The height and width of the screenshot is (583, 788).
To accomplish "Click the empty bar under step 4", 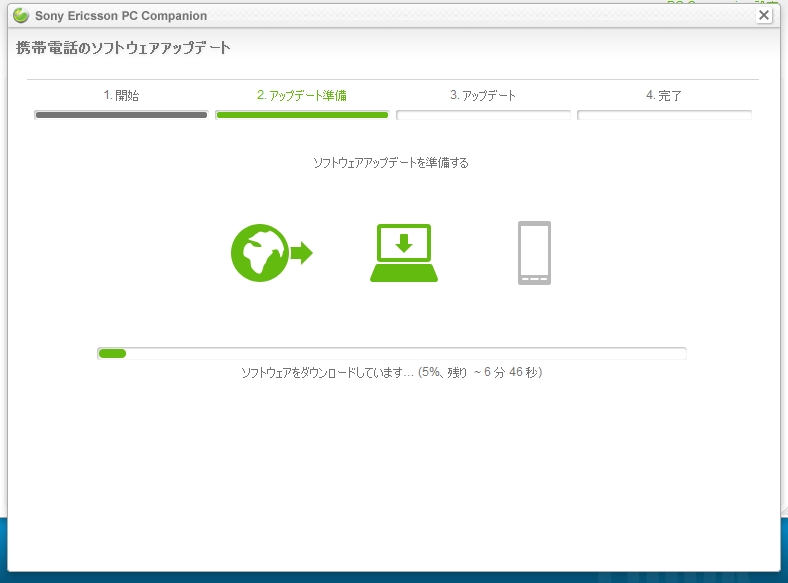I will (664, 115).
